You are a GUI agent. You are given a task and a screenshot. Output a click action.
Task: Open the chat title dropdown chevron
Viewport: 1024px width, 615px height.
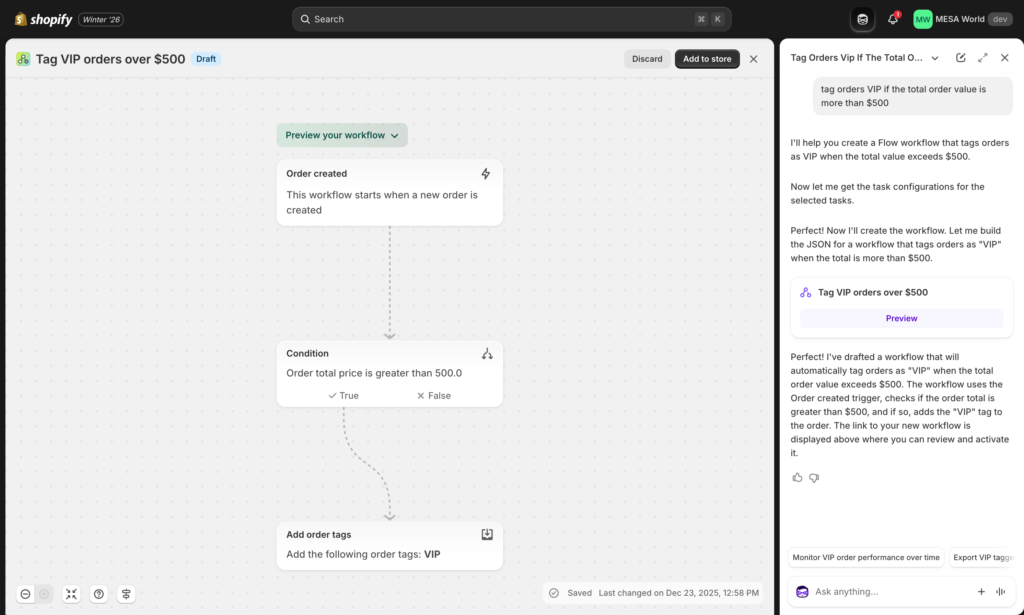935,58
